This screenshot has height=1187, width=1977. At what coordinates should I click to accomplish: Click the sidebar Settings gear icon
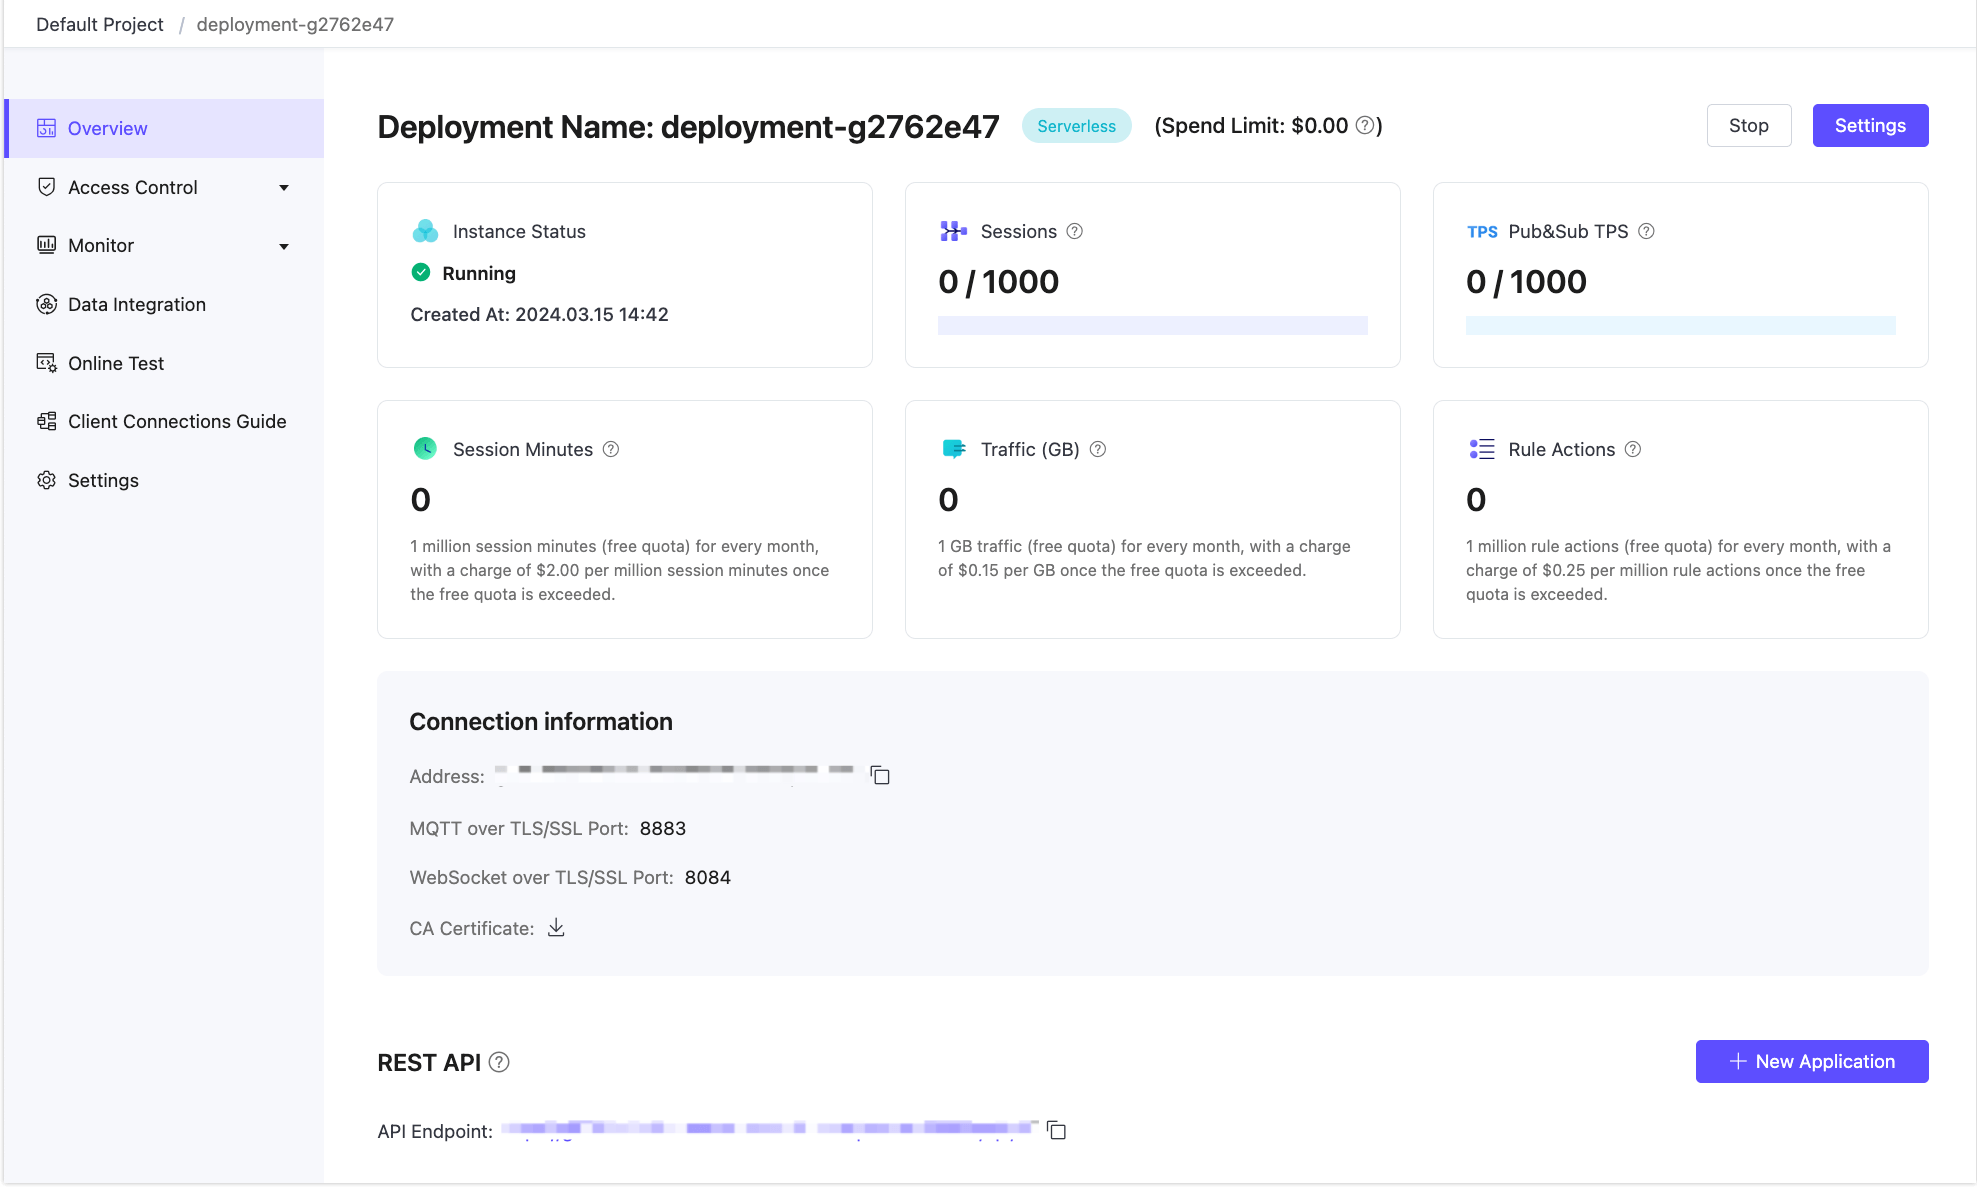pyautogui.click(x=46, y=480)
